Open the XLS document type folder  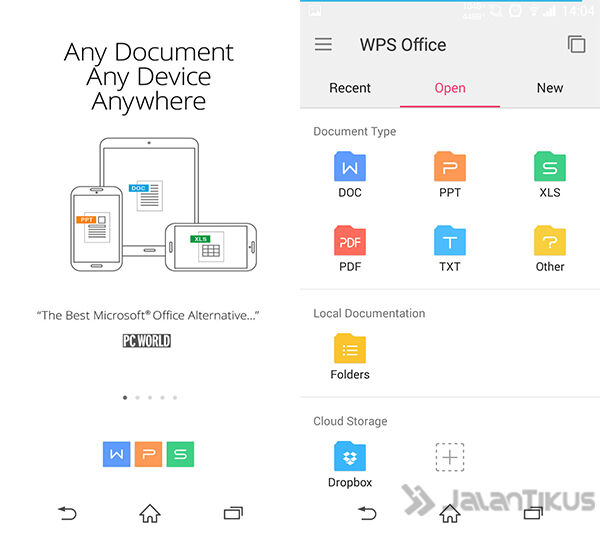point(550,174)
